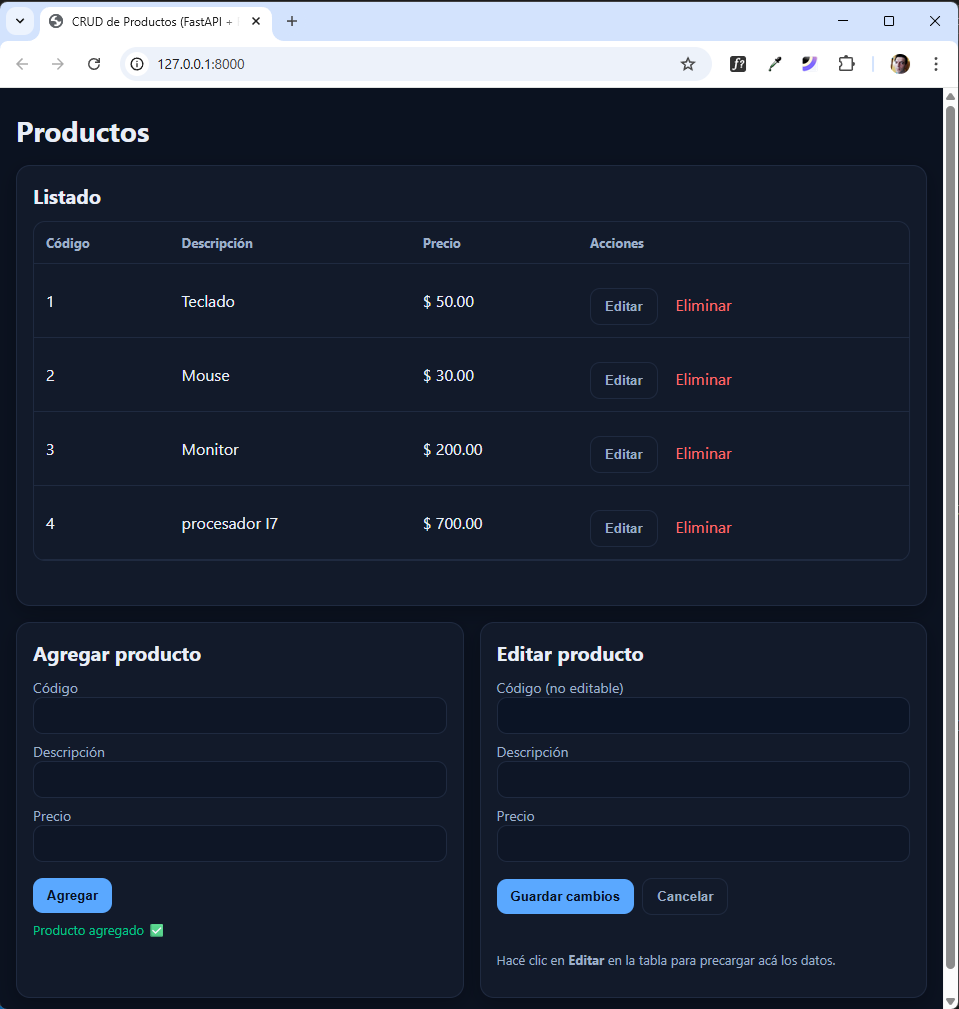
Task: Open the purple extension icon in toolbar
Action: tap(809, 64)
